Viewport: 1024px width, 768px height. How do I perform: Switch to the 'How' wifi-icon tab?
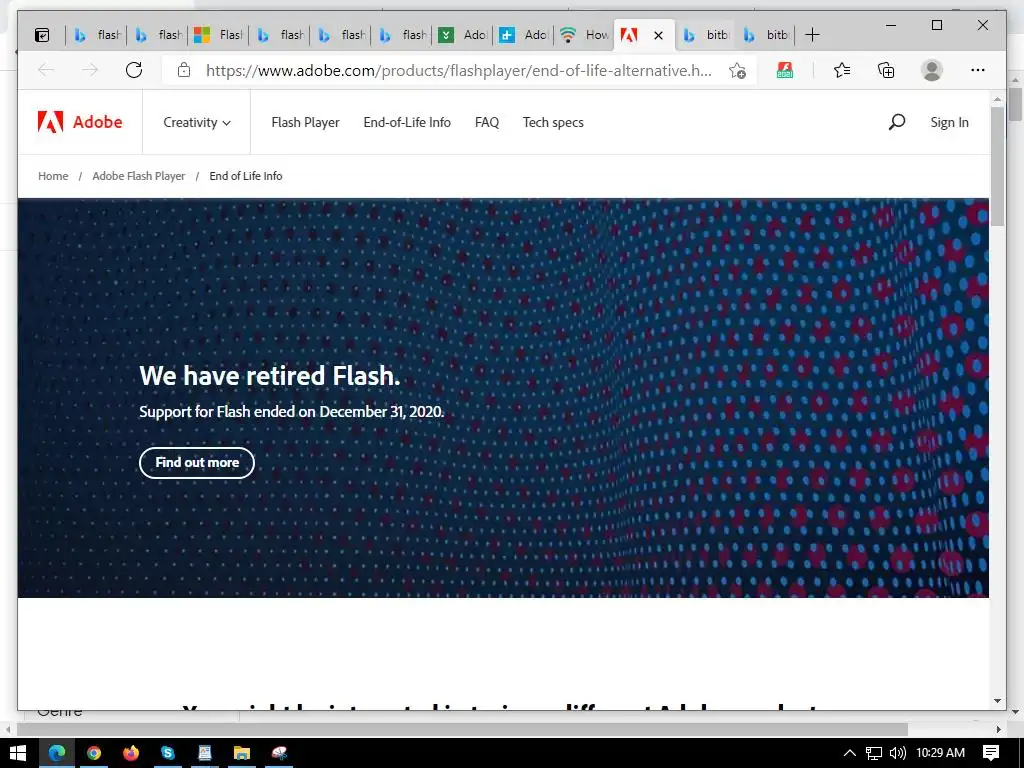(585, 35)
